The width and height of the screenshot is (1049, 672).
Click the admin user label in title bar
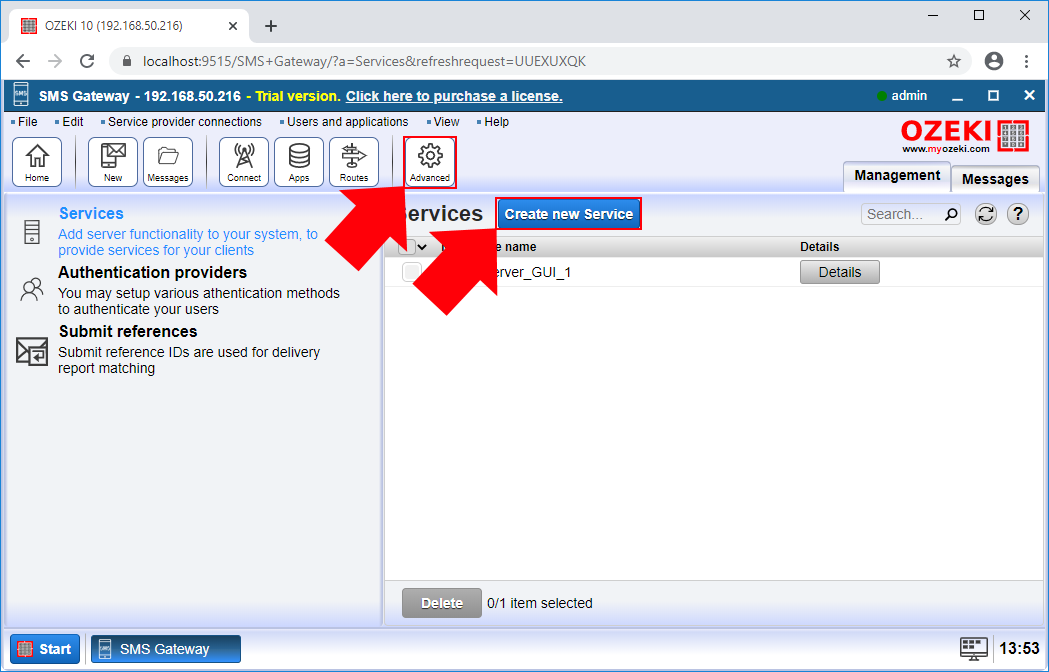tap(909, 96)
